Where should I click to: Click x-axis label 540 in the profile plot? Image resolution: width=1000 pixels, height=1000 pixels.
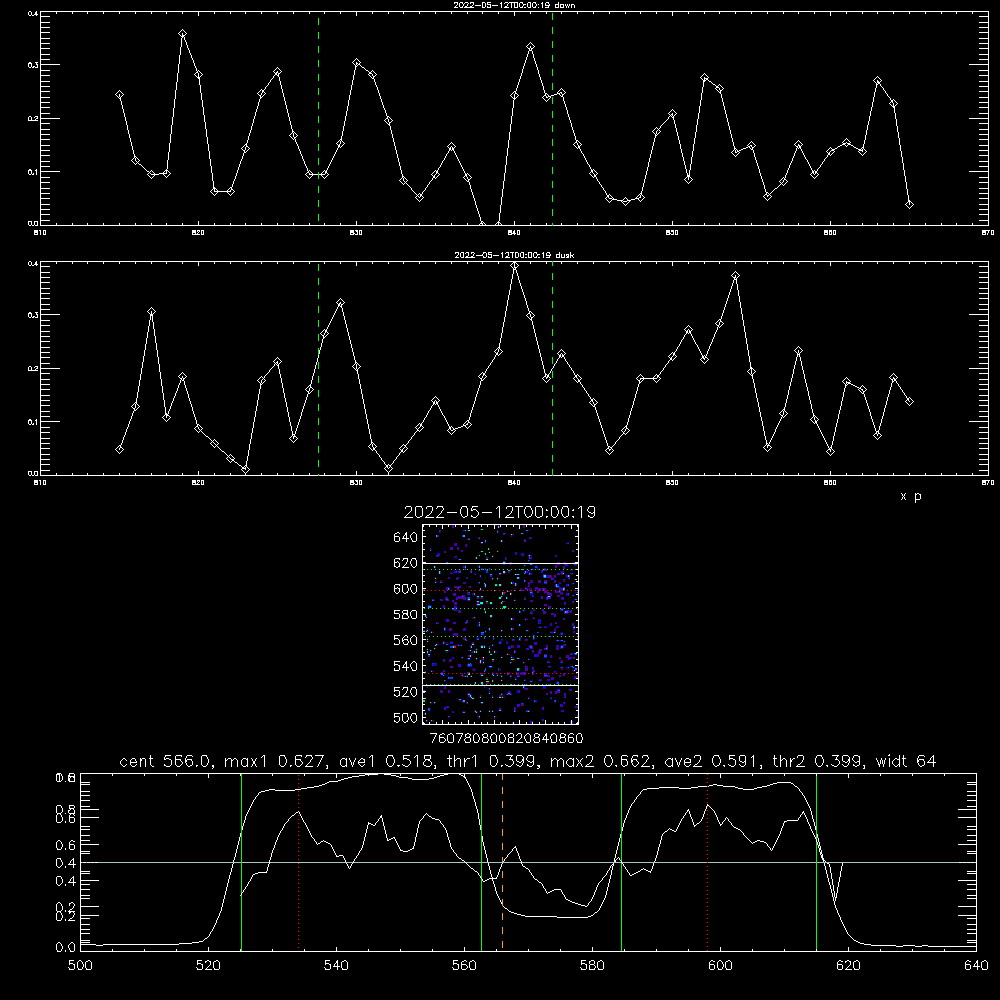336,966
